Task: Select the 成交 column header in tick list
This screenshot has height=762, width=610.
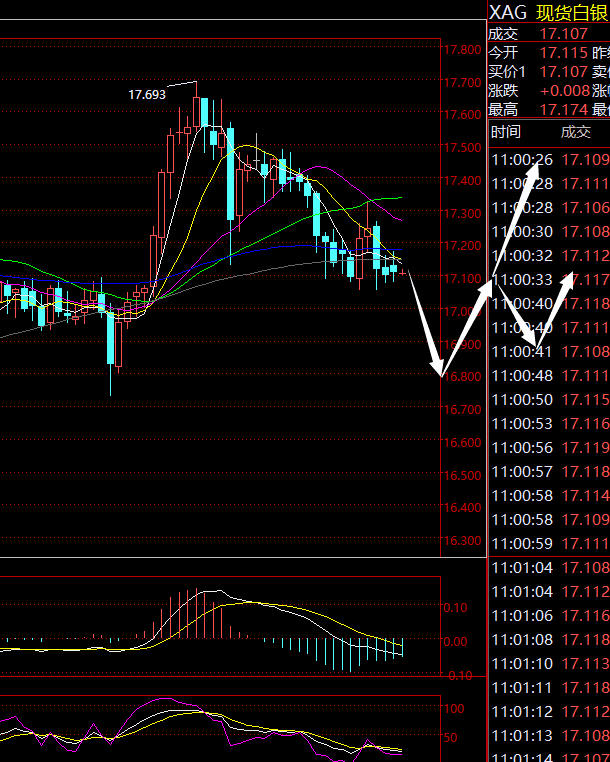Action: pyautogui.click(x=576, y=132)
